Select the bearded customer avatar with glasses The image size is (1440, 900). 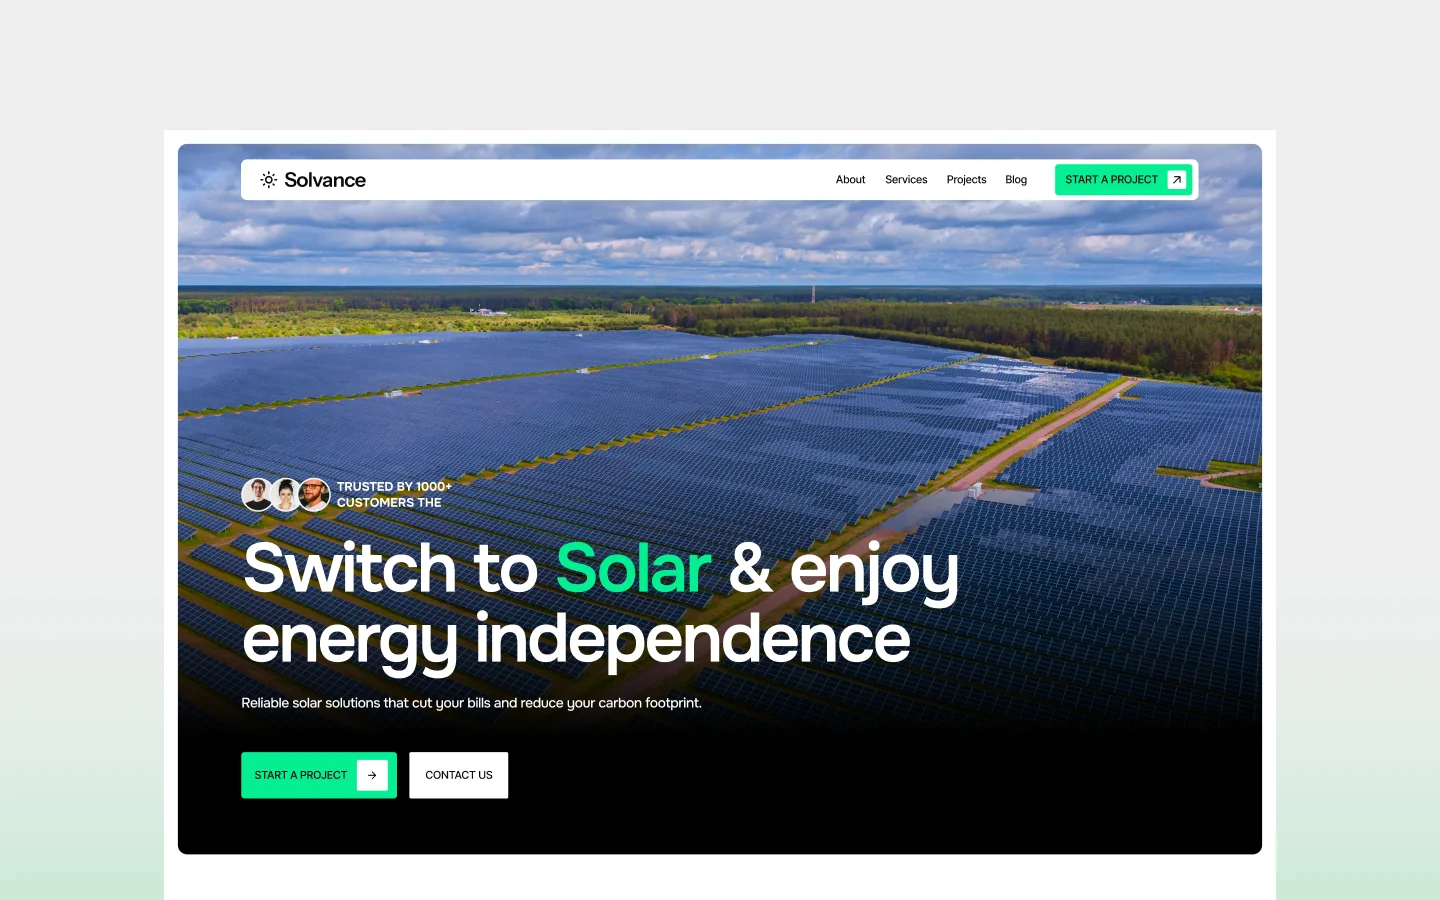[x=314, y=494]
